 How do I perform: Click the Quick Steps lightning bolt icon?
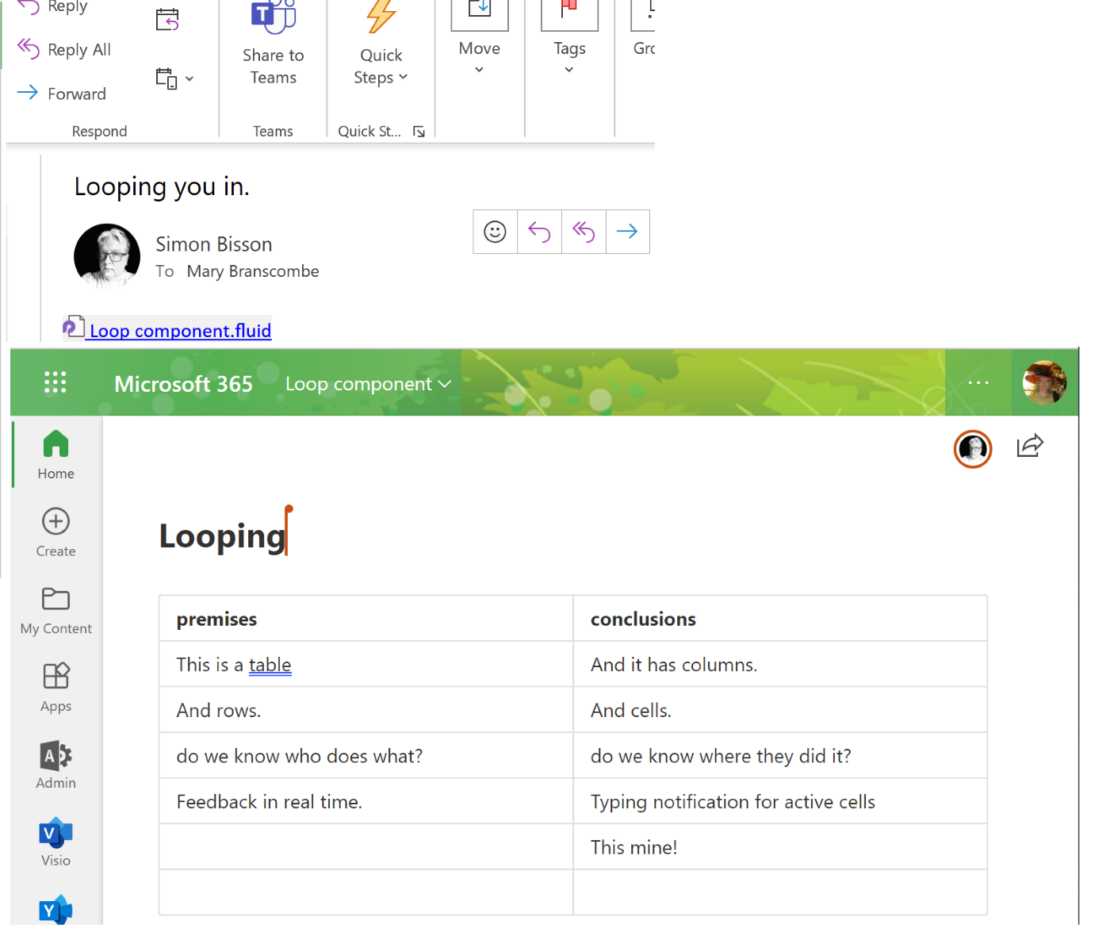click(380, 17)
